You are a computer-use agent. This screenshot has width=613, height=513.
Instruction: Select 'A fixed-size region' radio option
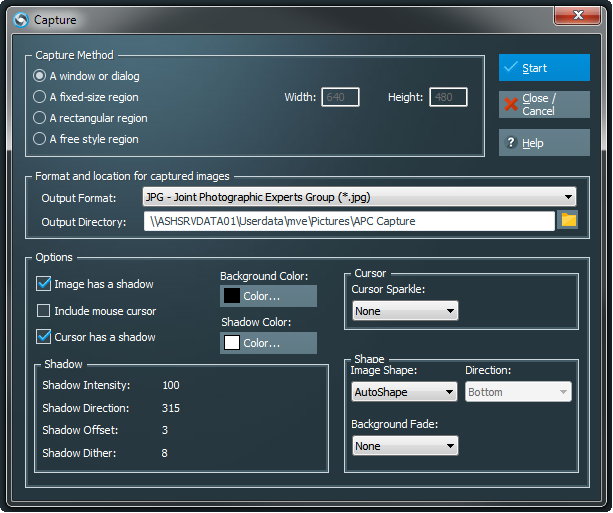point(40,97)
